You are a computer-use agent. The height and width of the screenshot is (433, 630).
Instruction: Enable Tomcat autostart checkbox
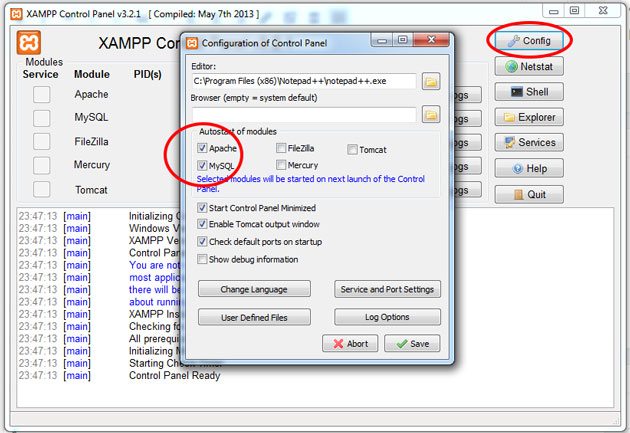(x=352, y=149)
